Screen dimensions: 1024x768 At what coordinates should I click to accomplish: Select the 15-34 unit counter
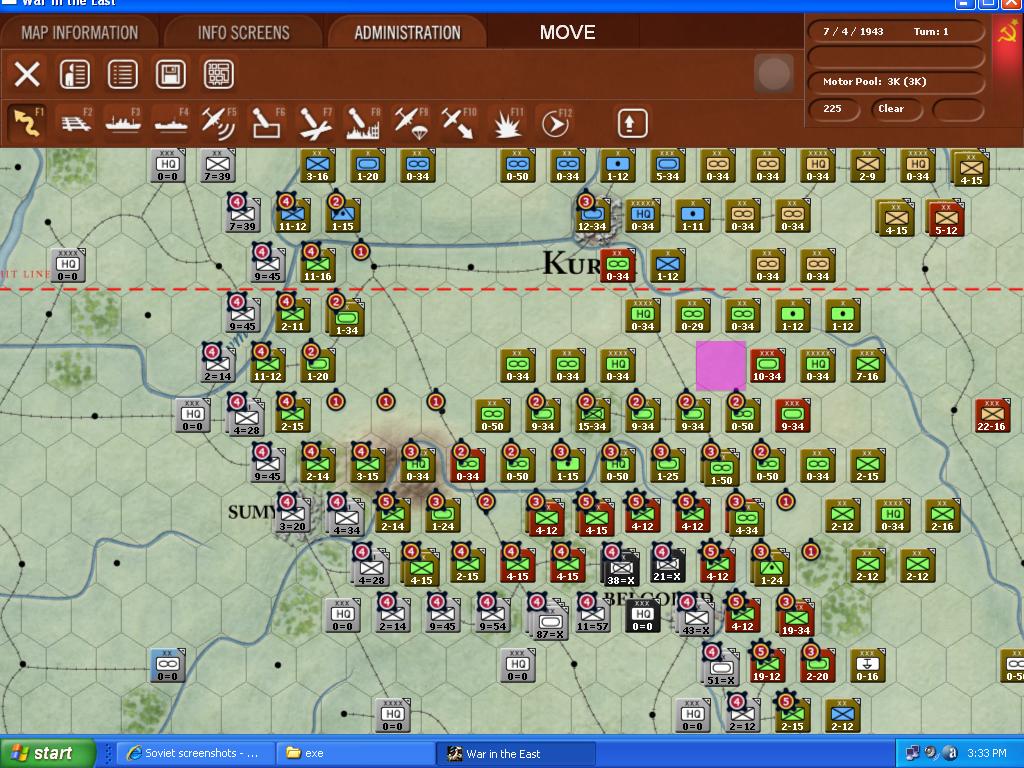coord(592,416)
